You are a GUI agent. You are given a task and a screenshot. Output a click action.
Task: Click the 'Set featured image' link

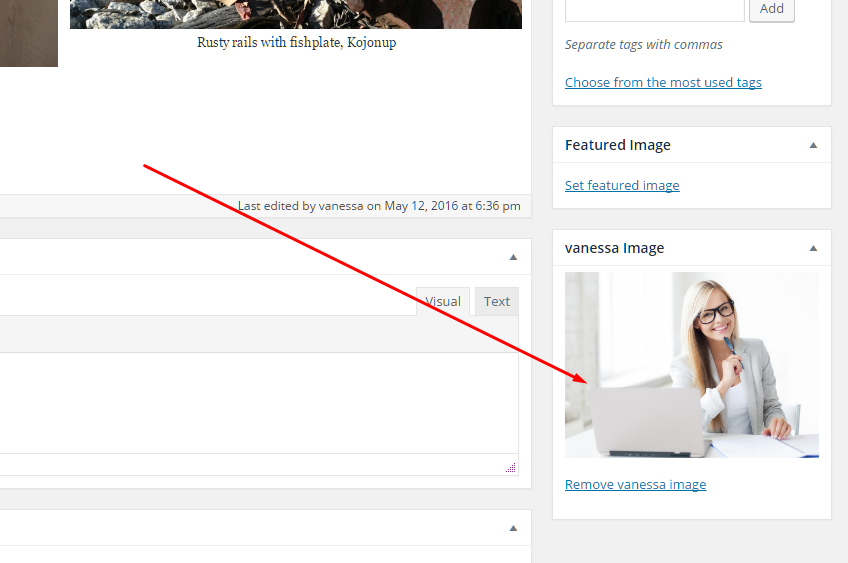(x=622, y=185)
